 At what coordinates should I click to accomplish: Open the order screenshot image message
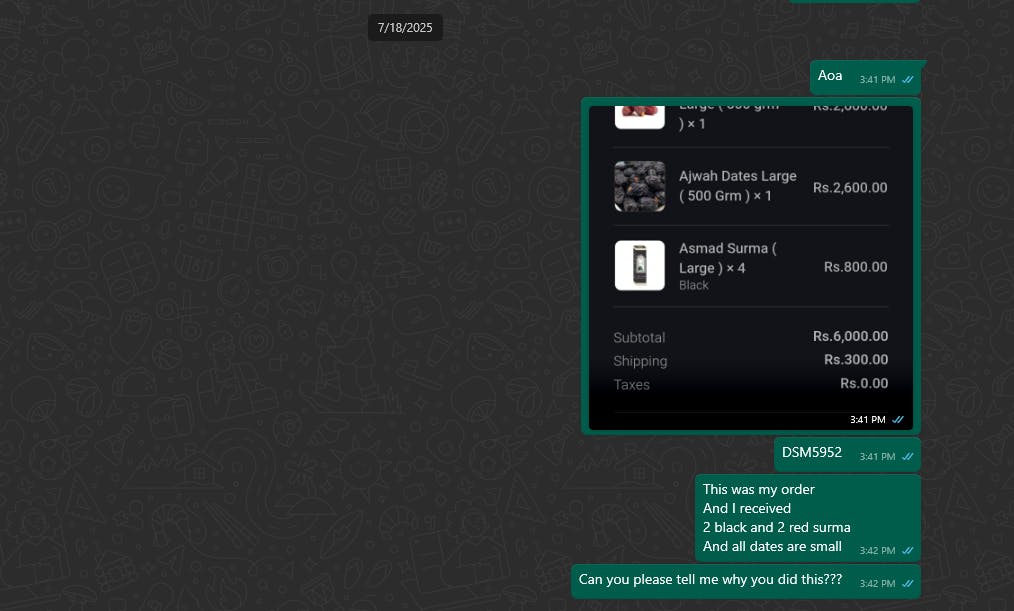(751, 268)
